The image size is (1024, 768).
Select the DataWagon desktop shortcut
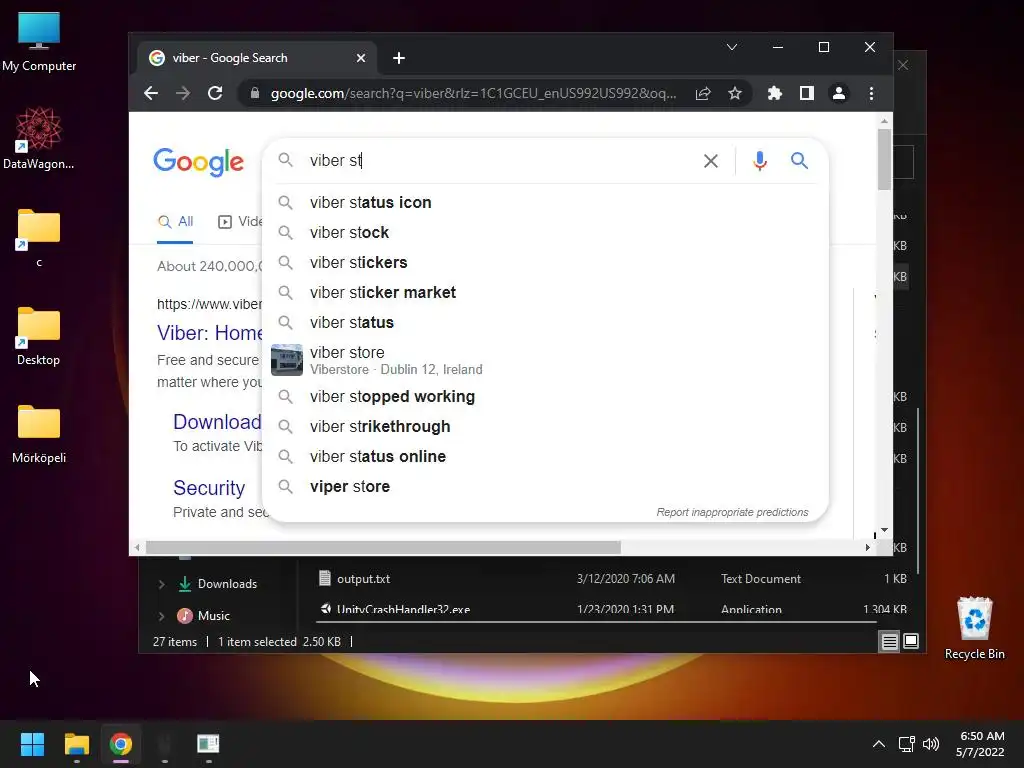pos(39,138)
